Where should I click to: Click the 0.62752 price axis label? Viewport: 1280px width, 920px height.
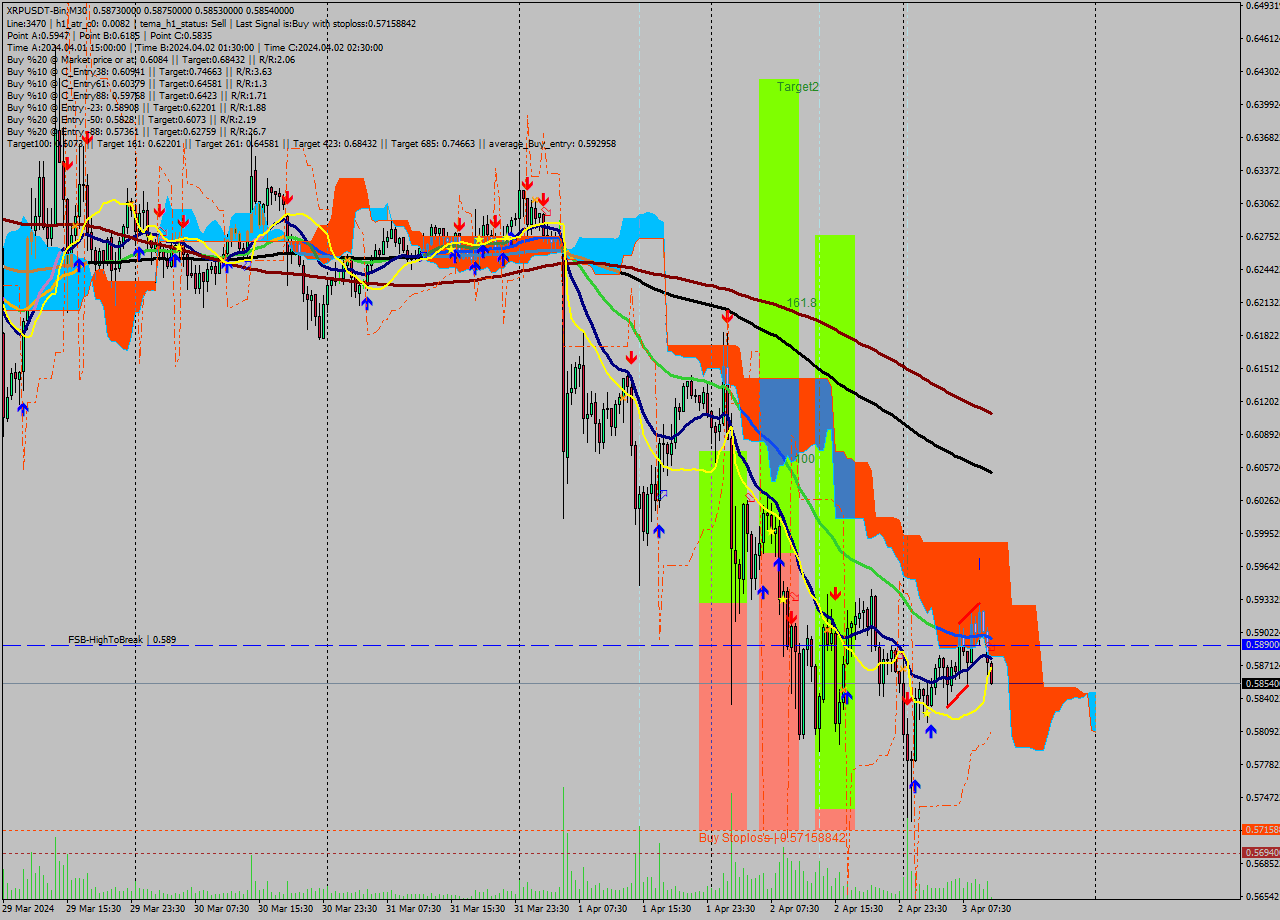(x=1262, y=237)
